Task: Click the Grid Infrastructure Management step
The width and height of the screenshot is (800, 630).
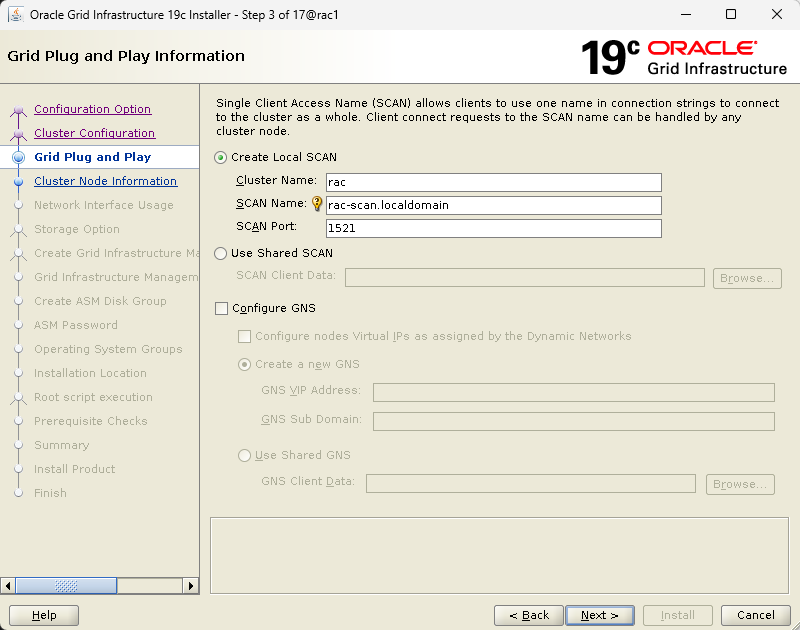Action: 116,277
